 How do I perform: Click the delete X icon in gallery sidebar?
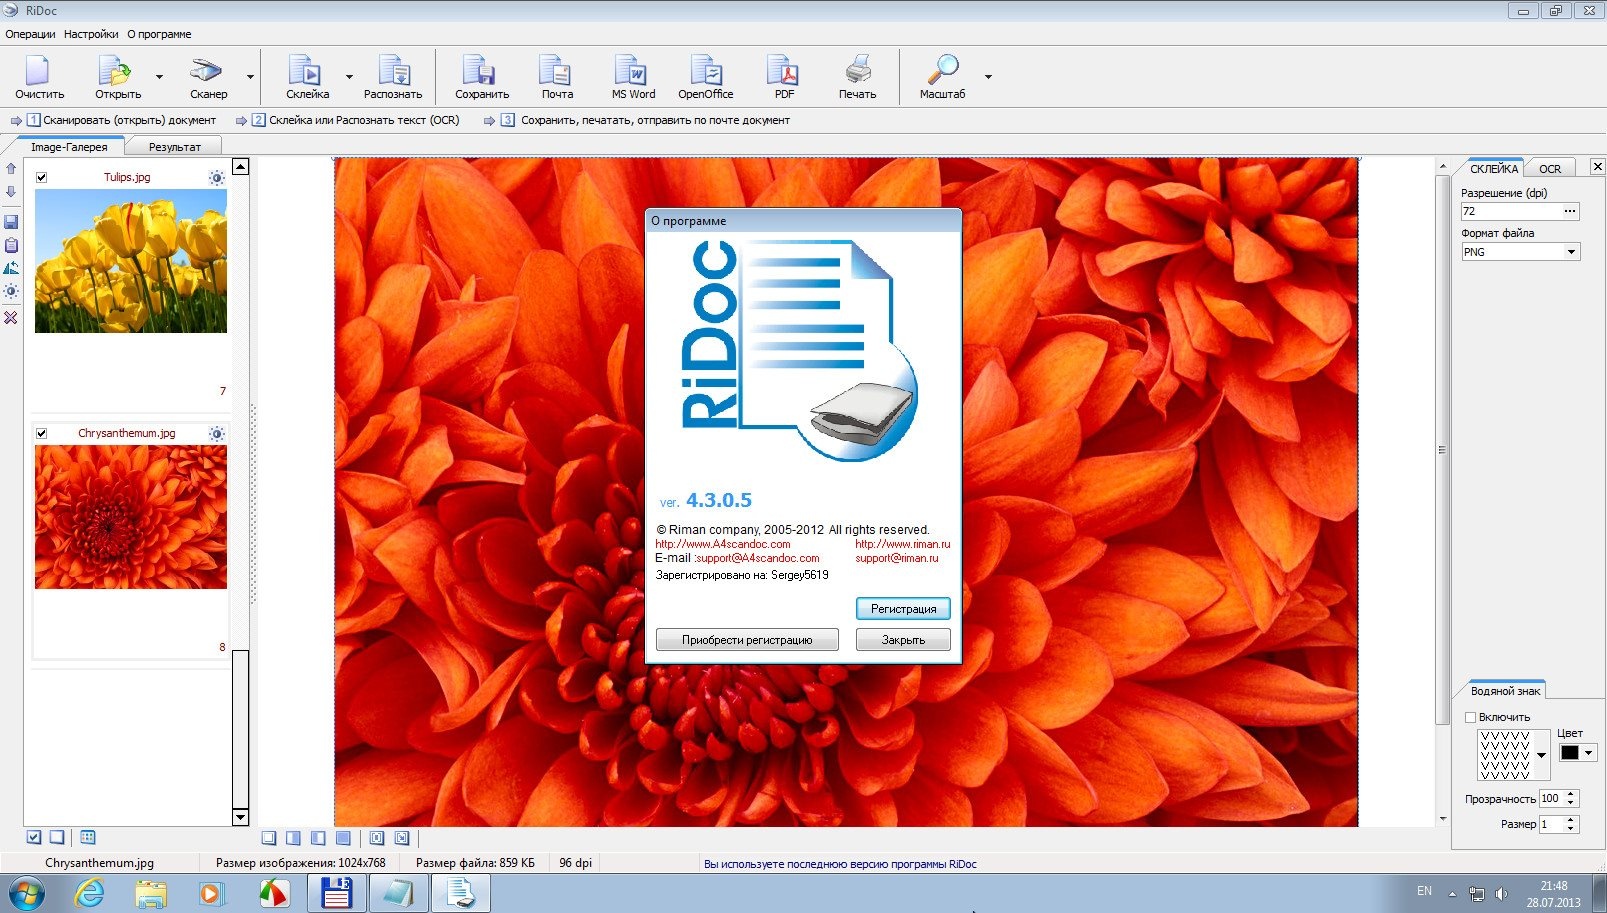[11, 317]
